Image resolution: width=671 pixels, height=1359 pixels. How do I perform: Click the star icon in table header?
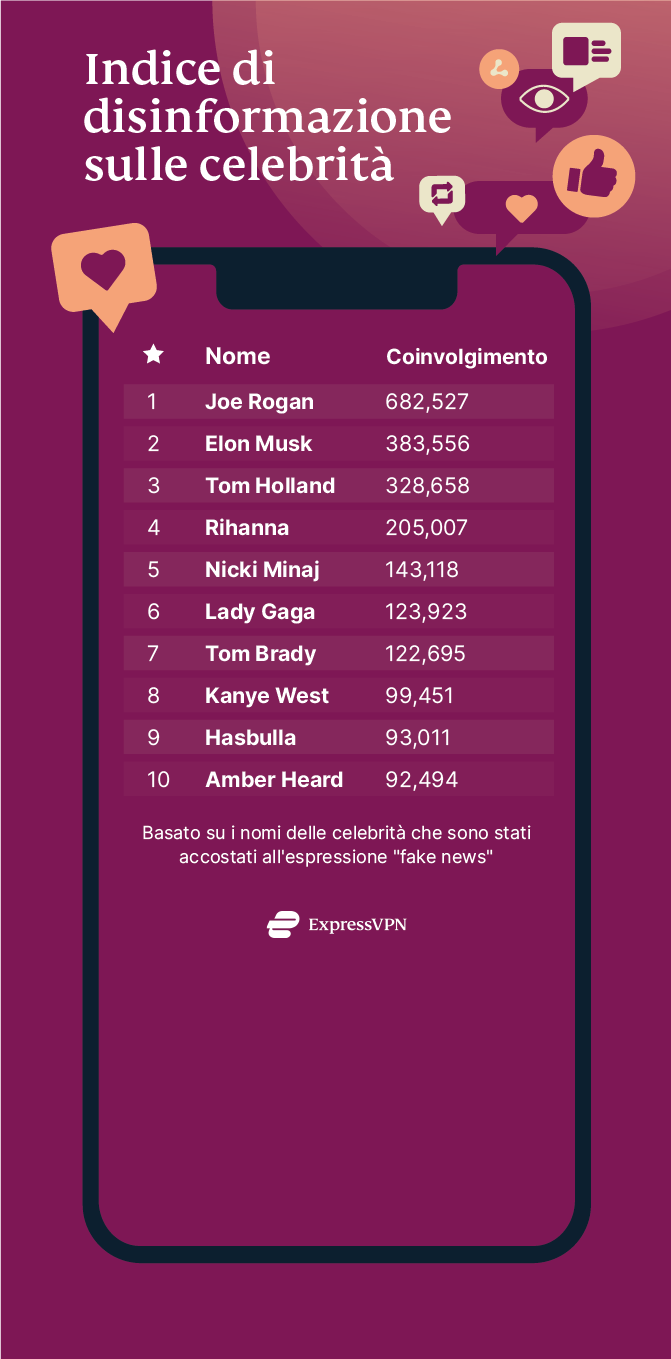[153, 355]
